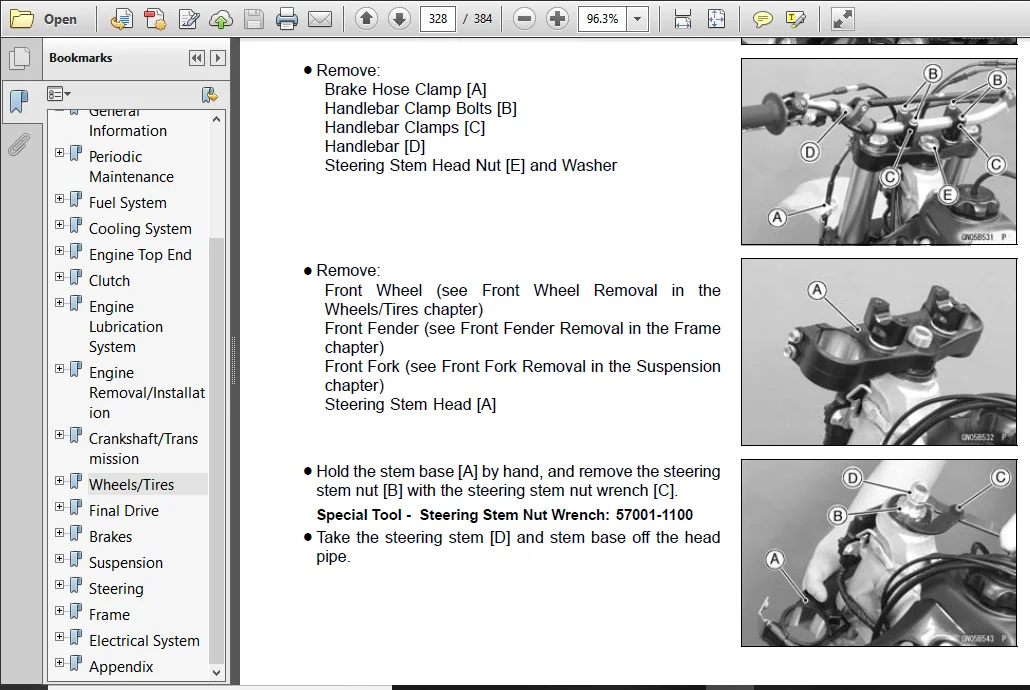Click the page number field showing 328

point(437,19)
